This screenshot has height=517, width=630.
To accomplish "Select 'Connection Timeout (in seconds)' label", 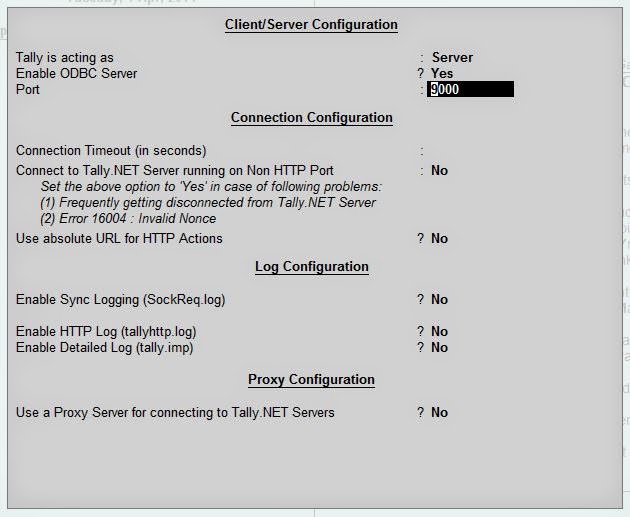I will click(111, 151).
